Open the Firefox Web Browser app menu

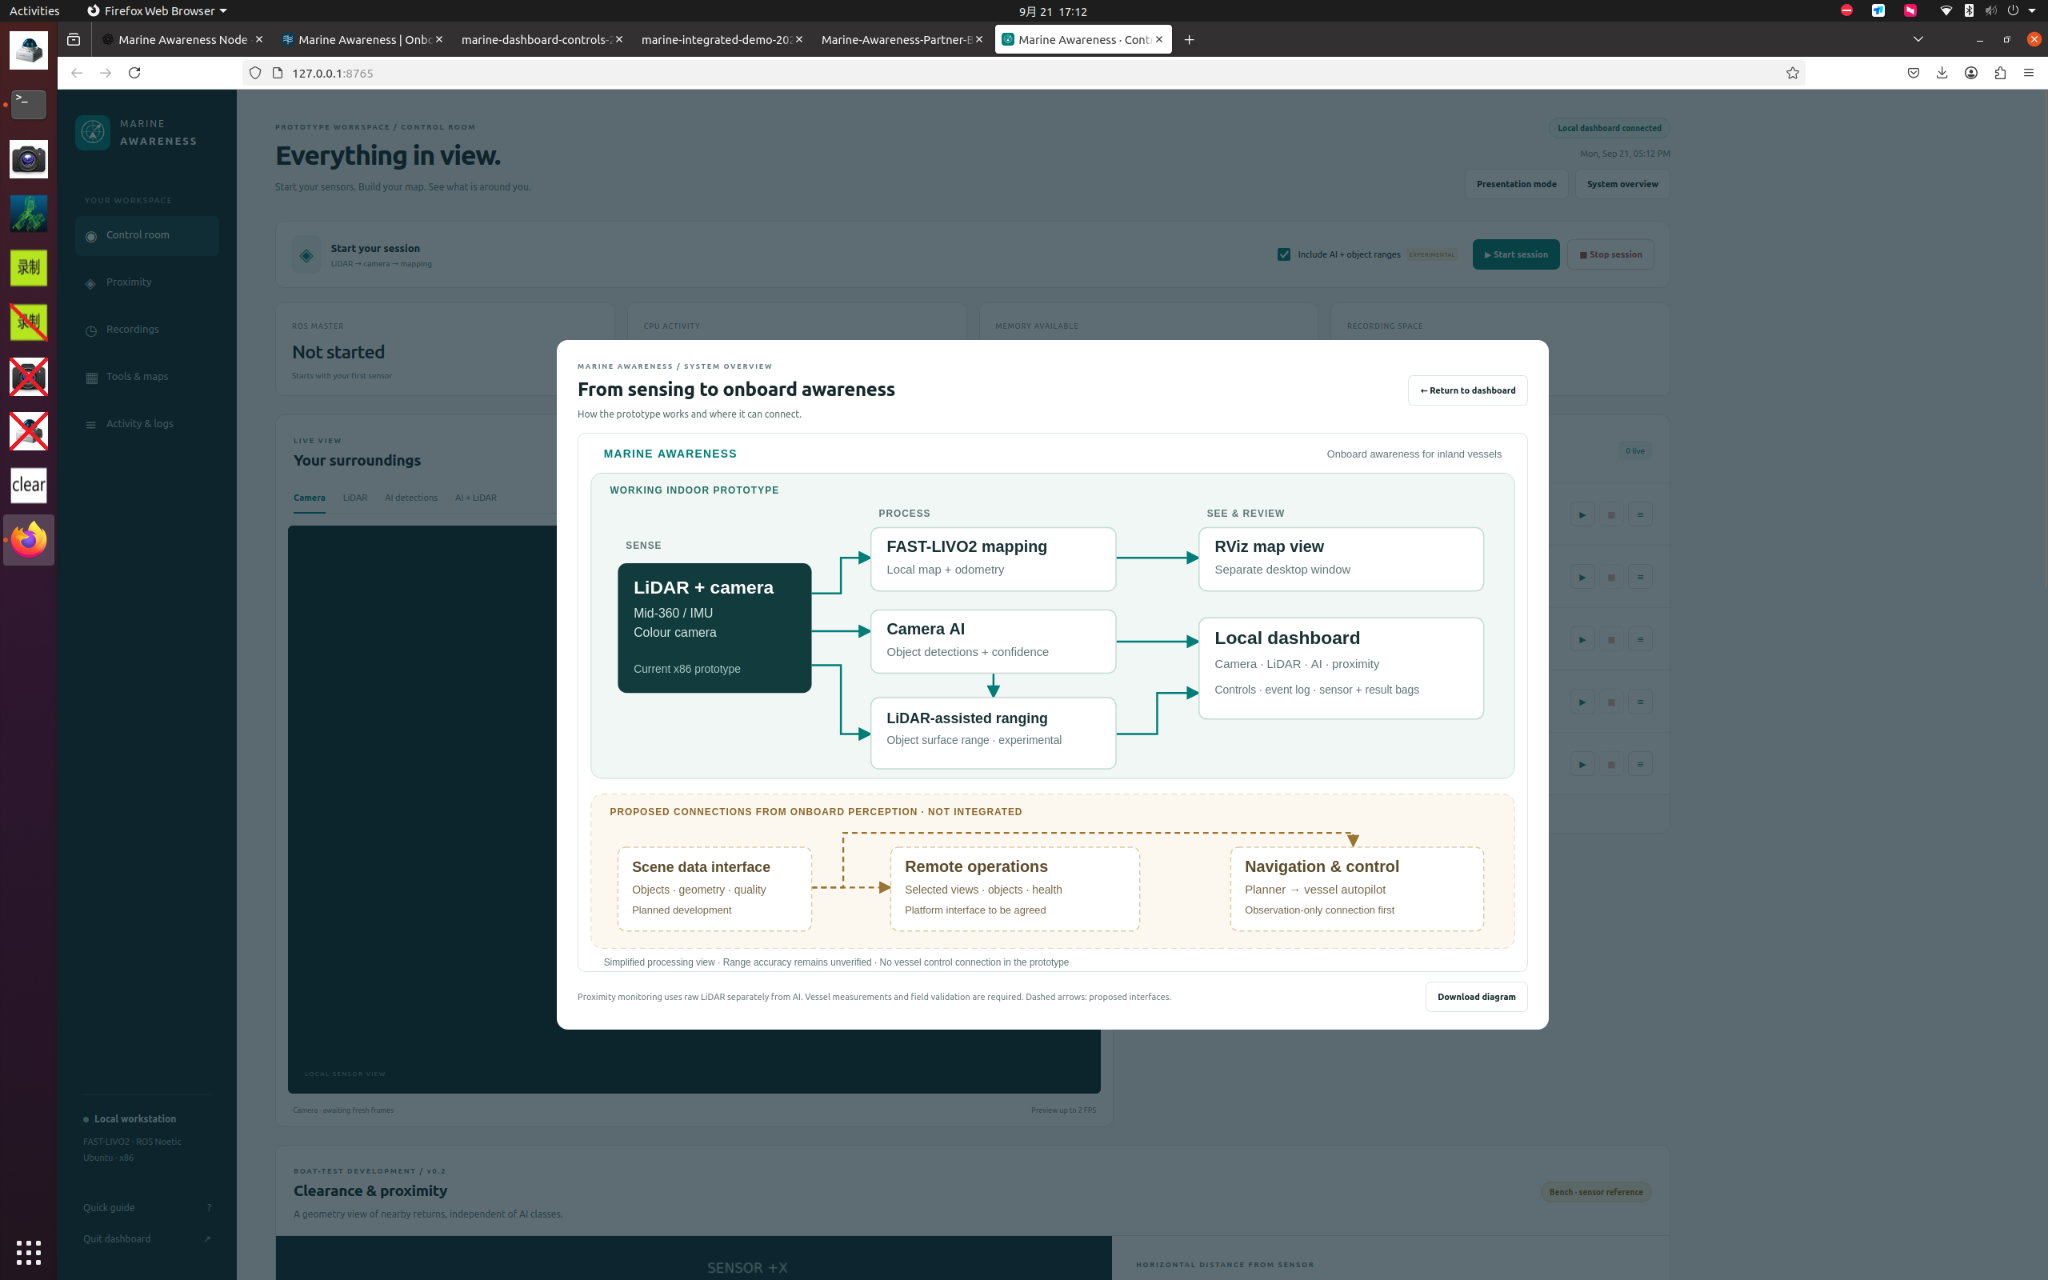pyautogui.click(x=157, y=11)
